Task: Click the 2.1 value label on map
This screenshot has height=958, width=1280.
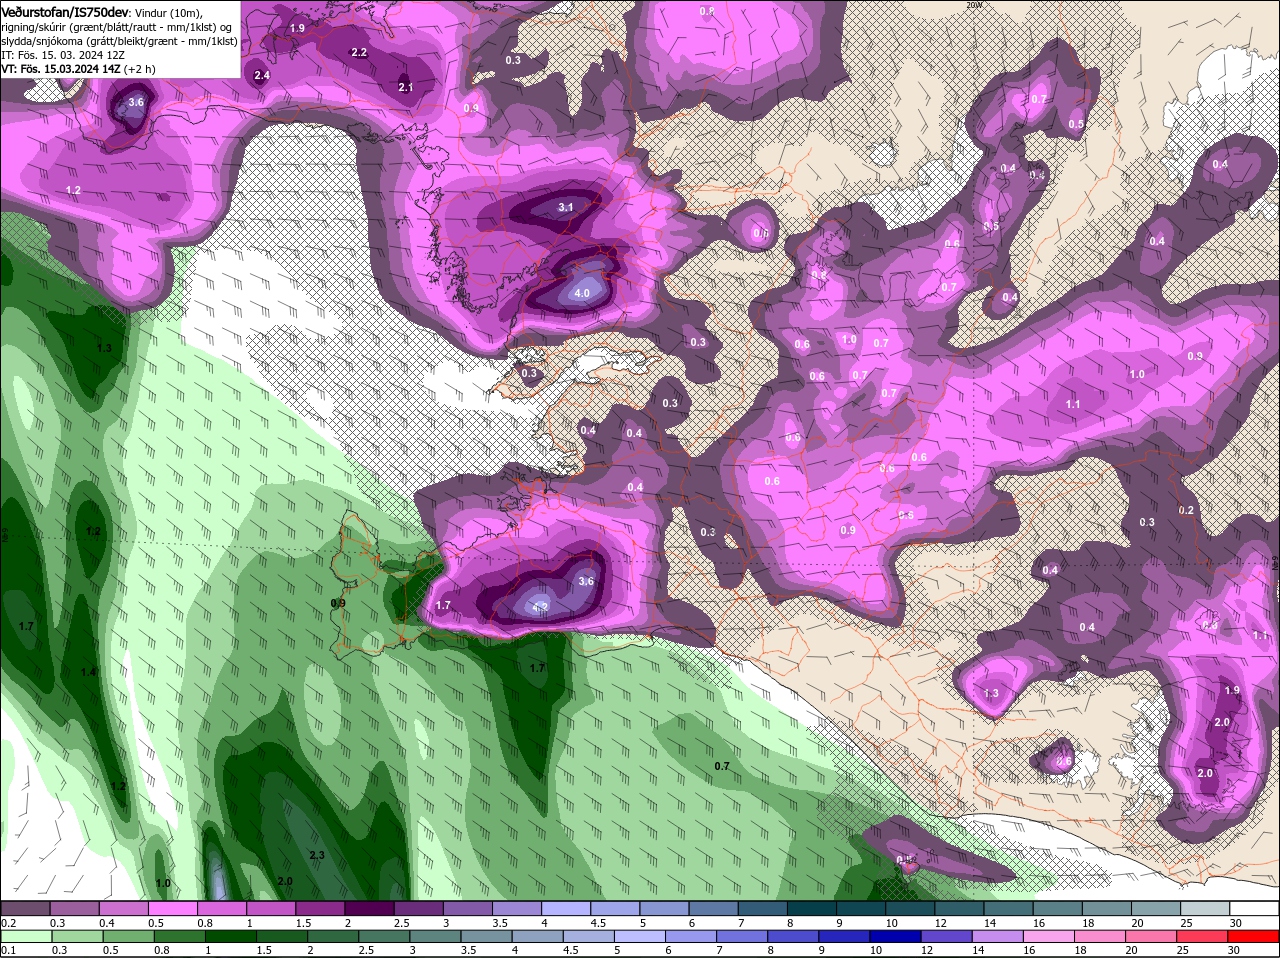Action: click(x=406, y=87)
